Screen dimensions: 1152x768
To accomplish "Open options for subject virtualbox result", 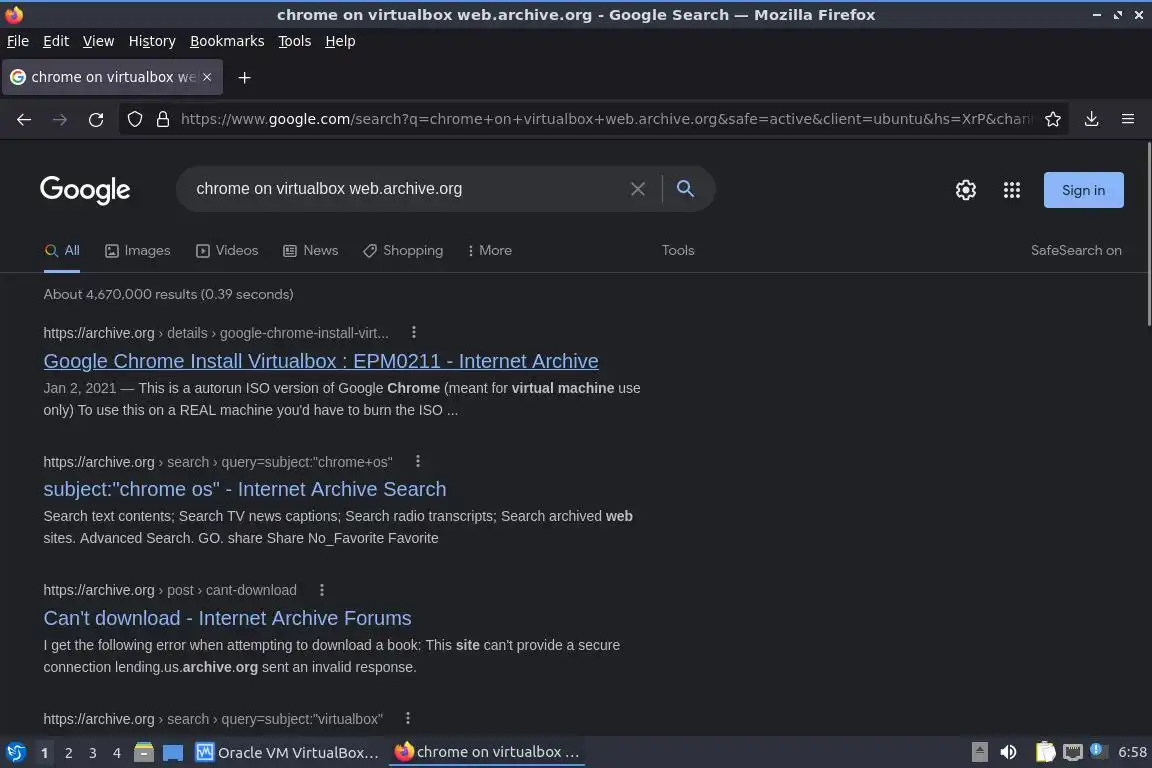I will click(407, 718).
